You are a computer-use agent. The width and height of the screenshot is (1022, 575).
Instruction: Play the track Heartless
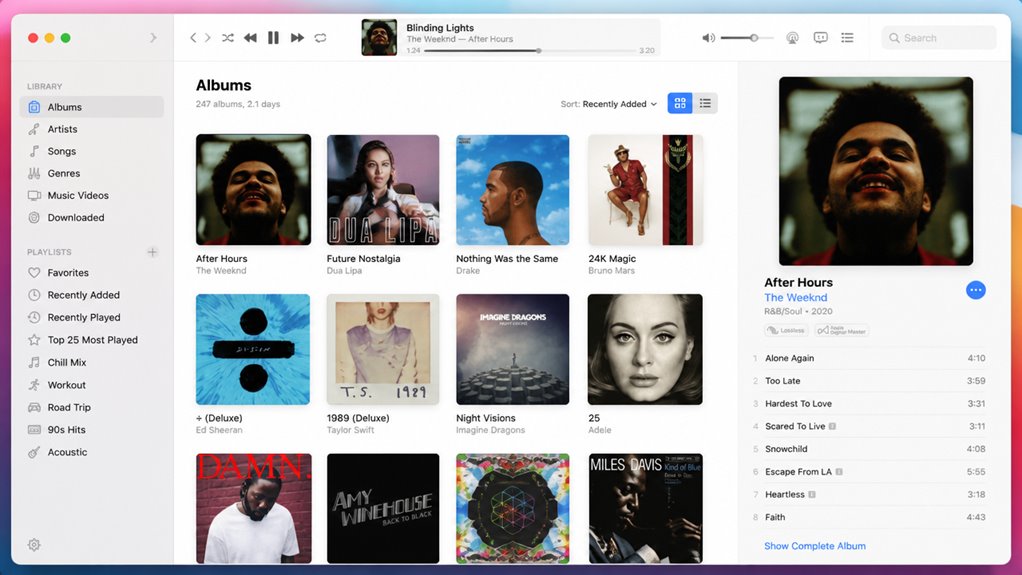click(869, 494)
